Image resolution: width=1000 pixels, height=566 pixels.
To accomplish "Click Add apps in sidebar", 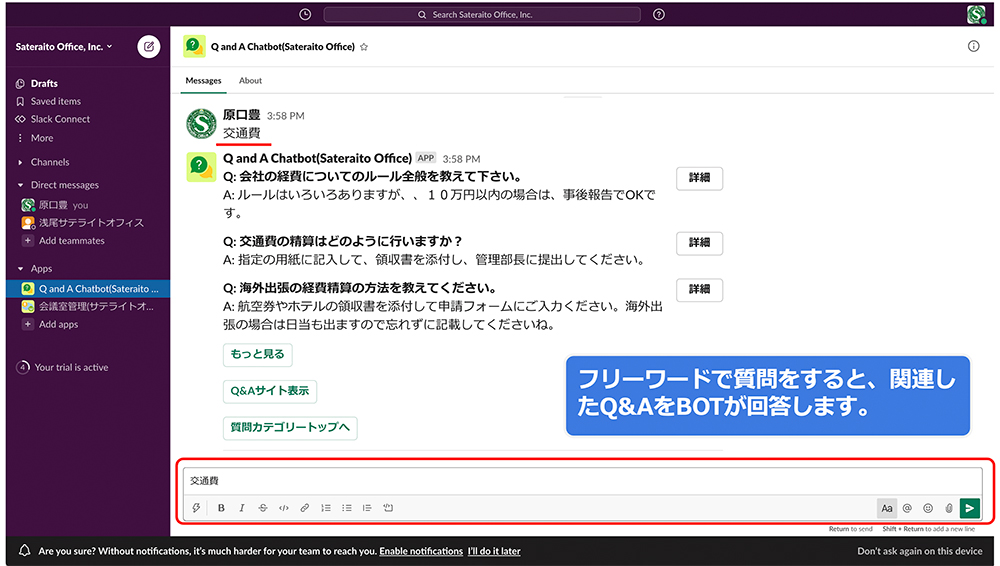I will pos(58,324).
